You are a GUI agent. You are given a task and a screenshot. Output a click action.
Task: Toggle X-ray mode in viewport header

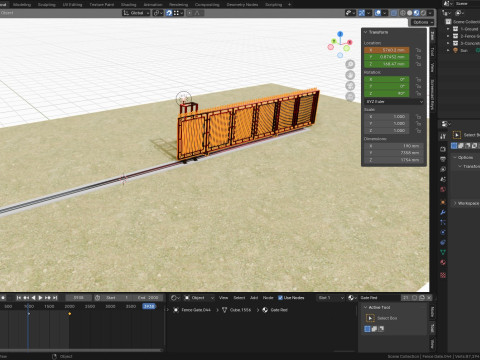coord(394,13)
